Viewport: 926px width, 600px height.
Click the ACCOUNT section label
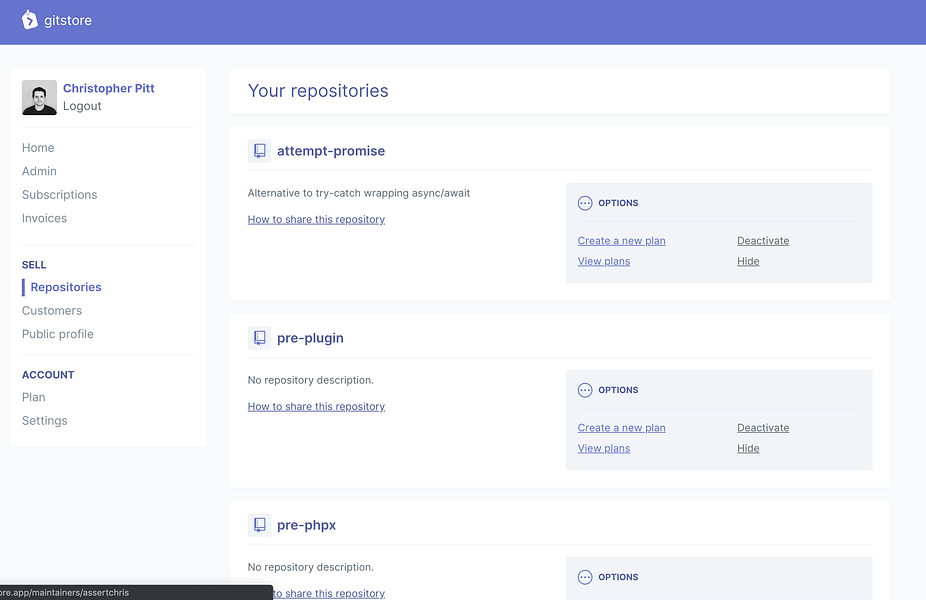coord(48,375)
